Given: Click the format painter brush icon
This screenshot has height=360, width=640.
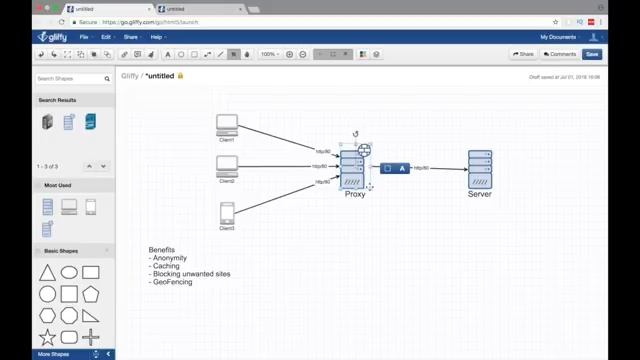Looking at the screenshot, I should coord(151,54).
